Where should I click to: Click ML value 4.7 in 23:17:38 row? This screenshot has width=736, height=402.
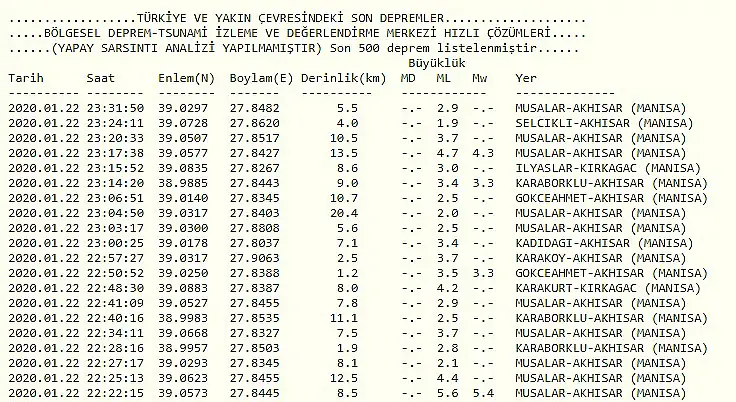(x=447, y=153)
